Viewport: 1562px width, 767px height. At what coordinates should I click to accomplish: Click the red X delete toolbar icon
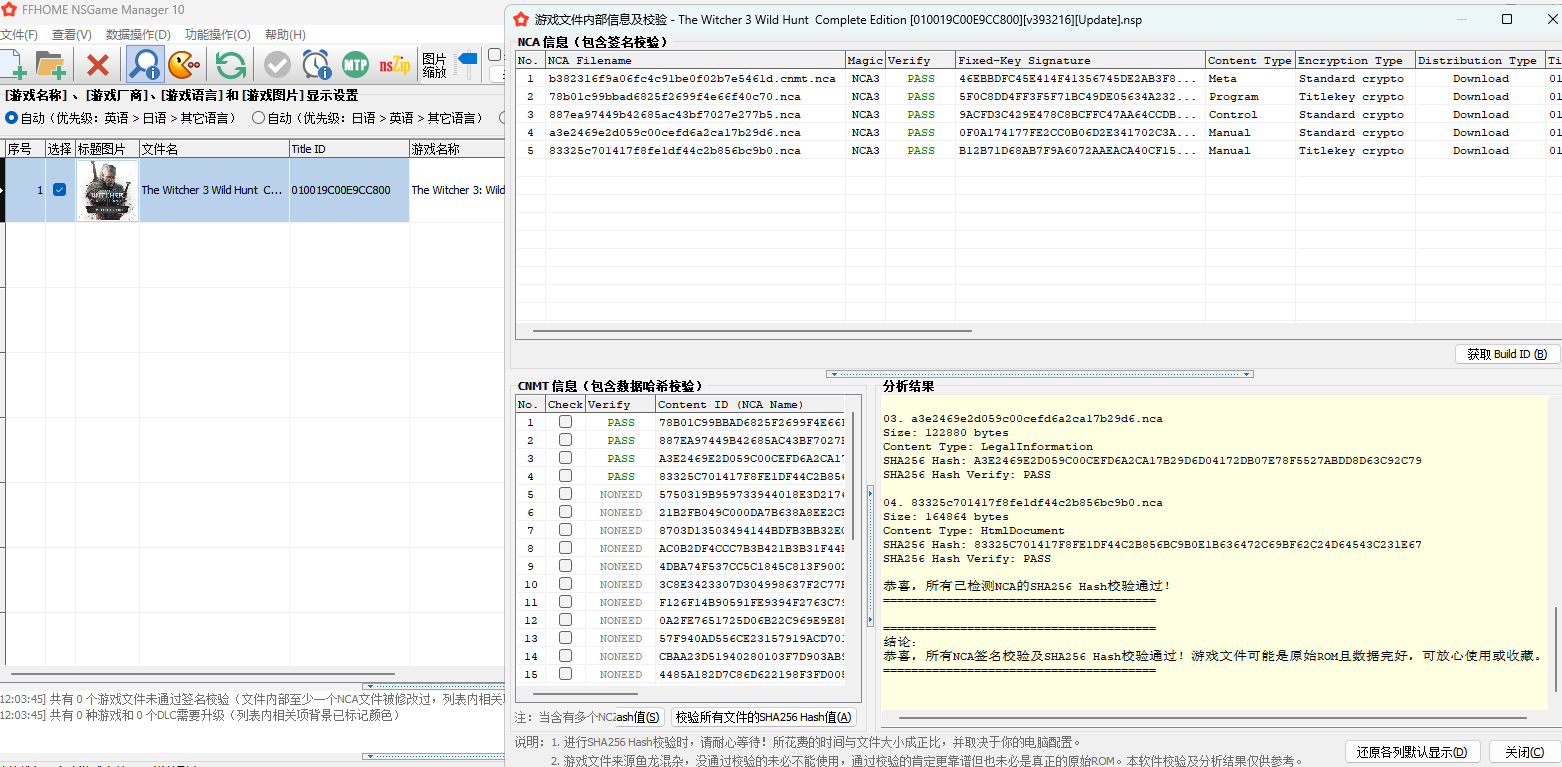coord(98,66)
